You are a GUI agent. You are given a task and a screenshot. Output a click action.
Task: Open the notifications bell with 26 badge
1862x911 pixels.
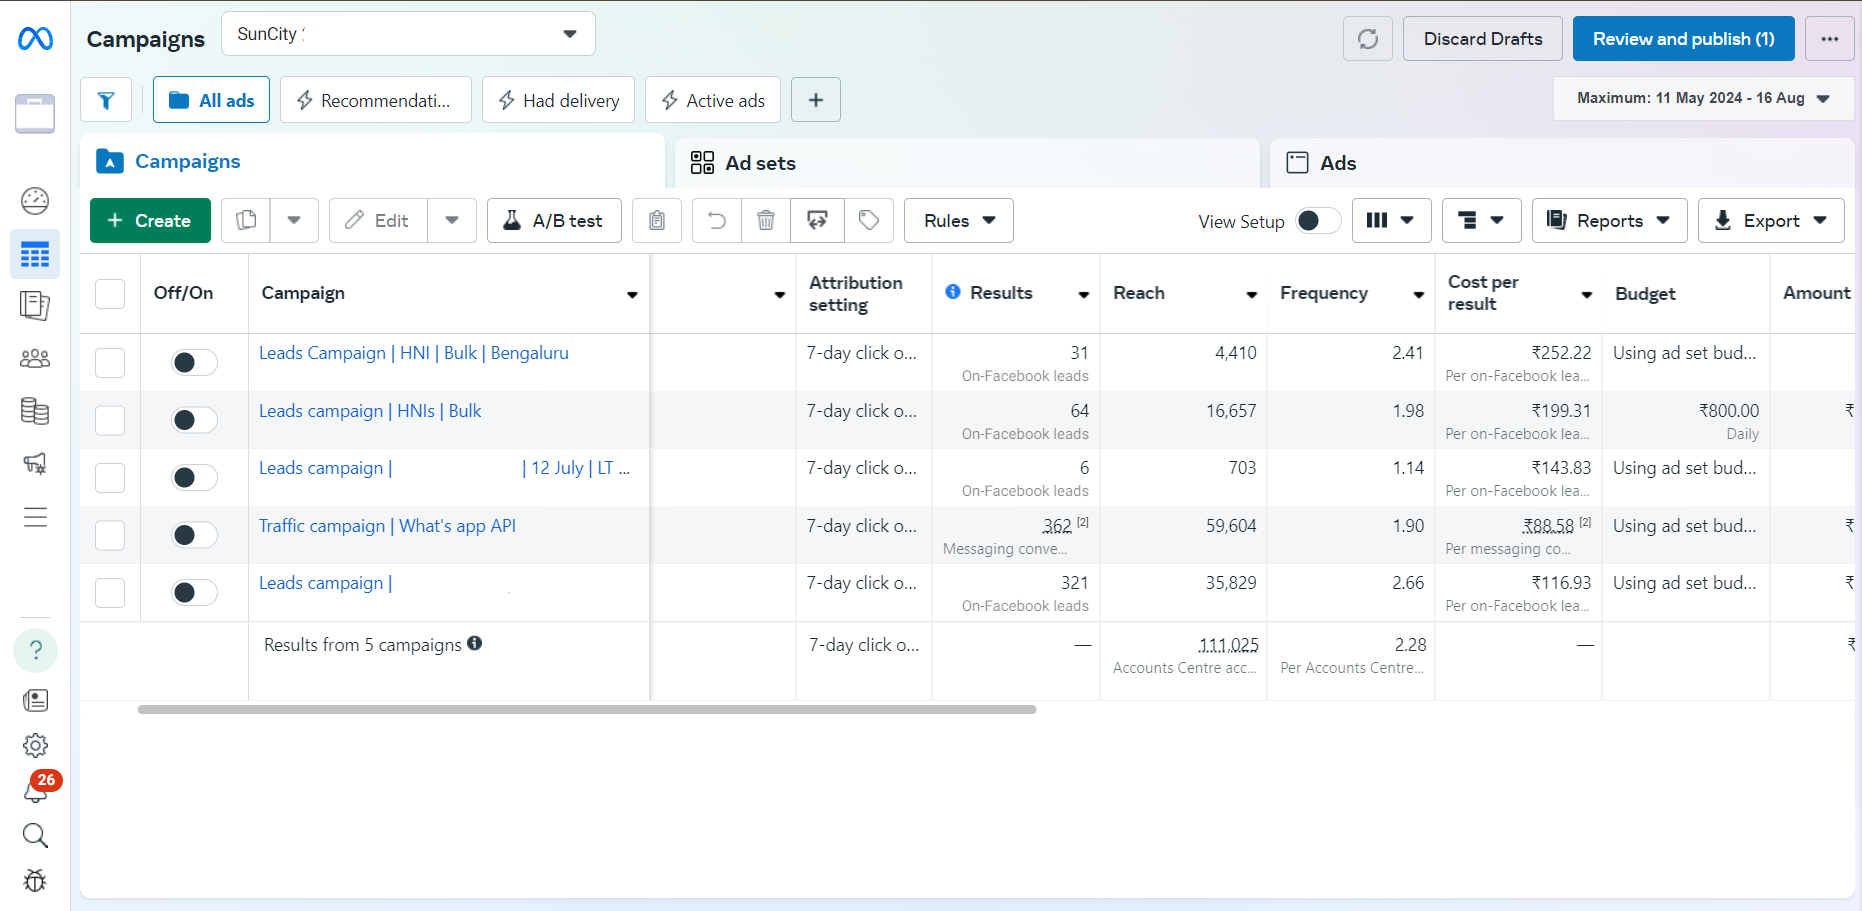36,790
